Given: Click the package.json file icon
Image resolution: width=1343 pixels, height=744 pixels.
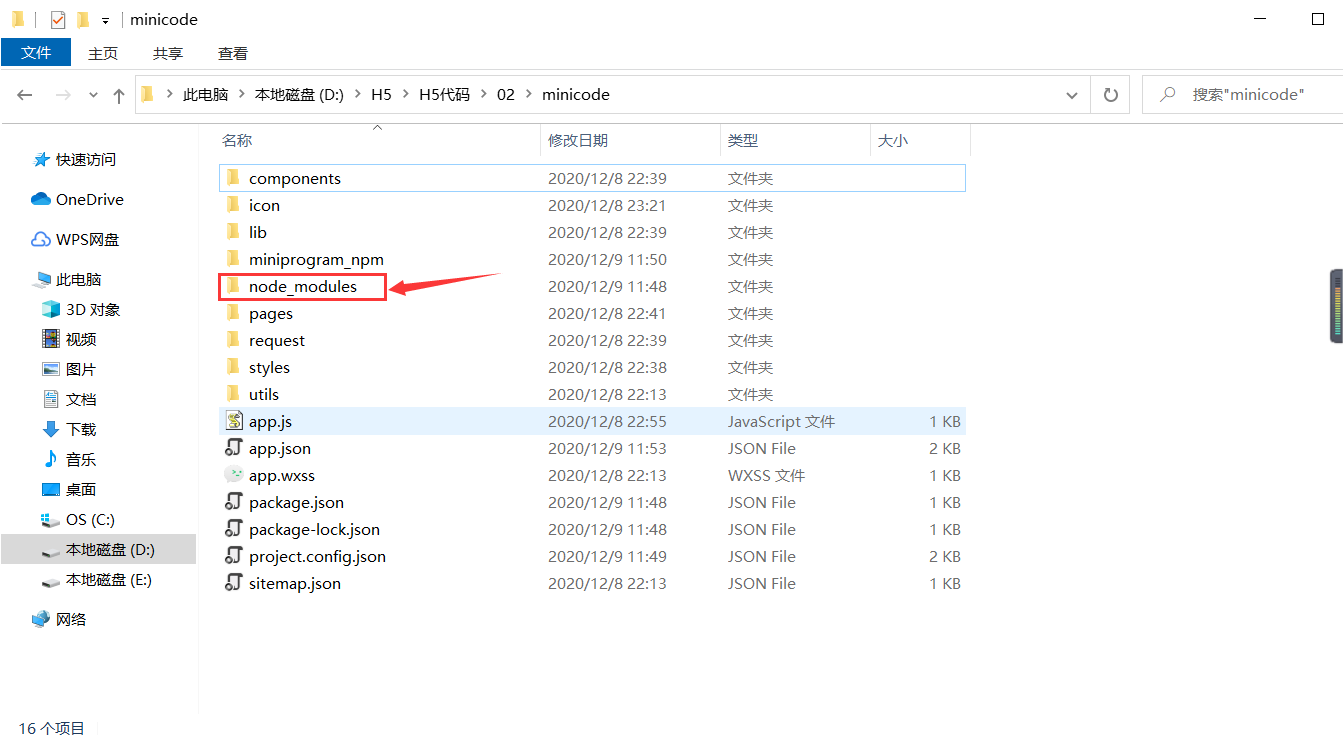Looking at the screenshot, I should pos(234,502).
